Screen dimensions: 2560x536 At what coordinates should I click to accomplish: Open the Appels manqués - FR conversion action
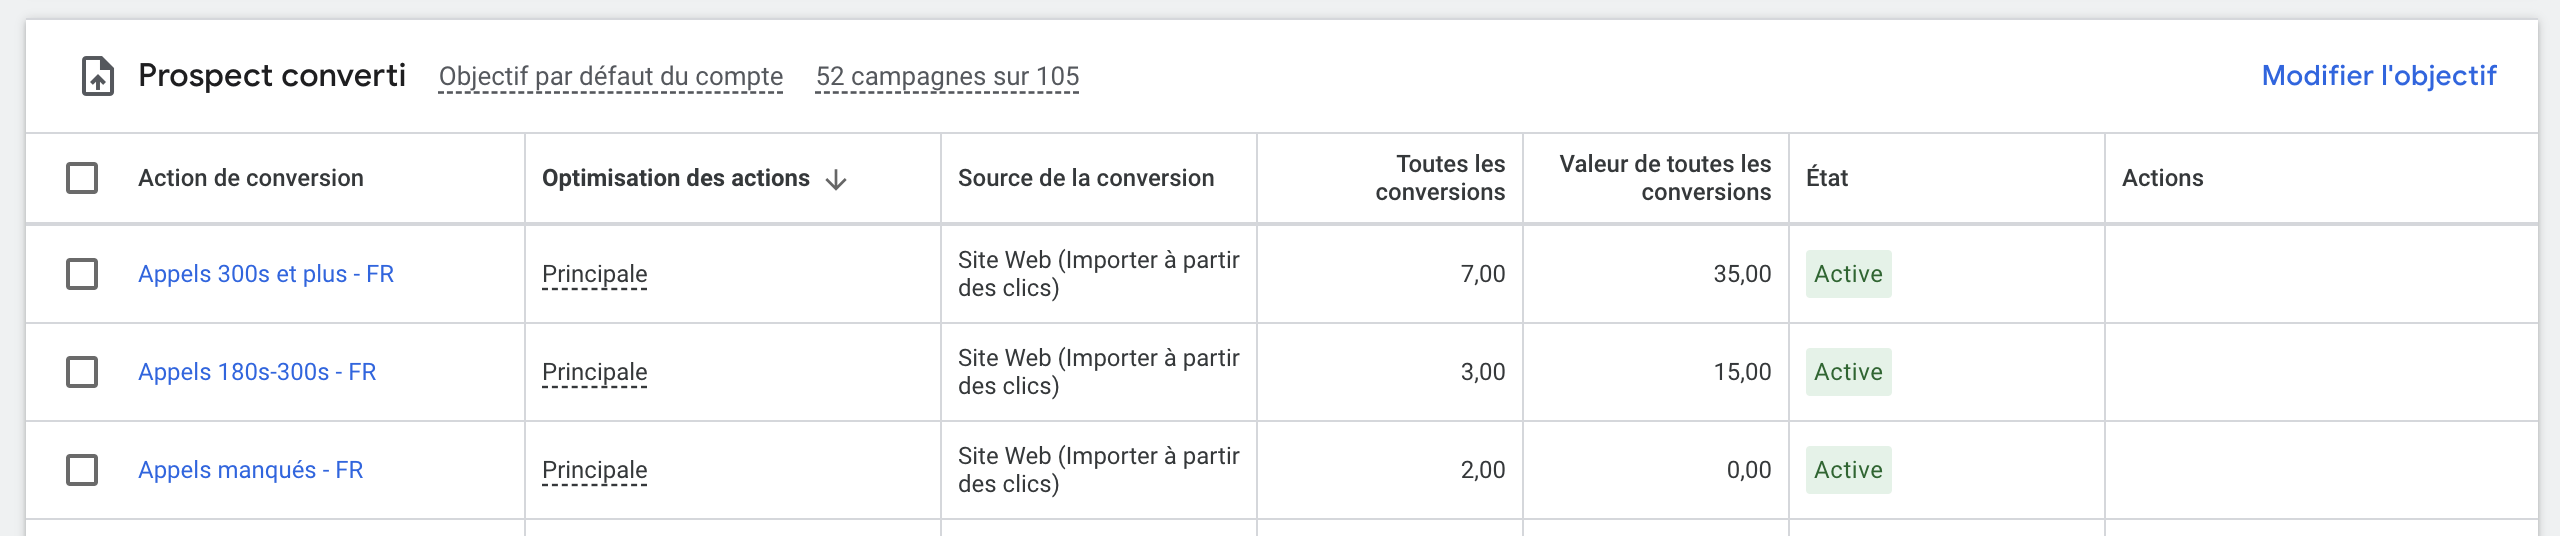tap(251, 470)
